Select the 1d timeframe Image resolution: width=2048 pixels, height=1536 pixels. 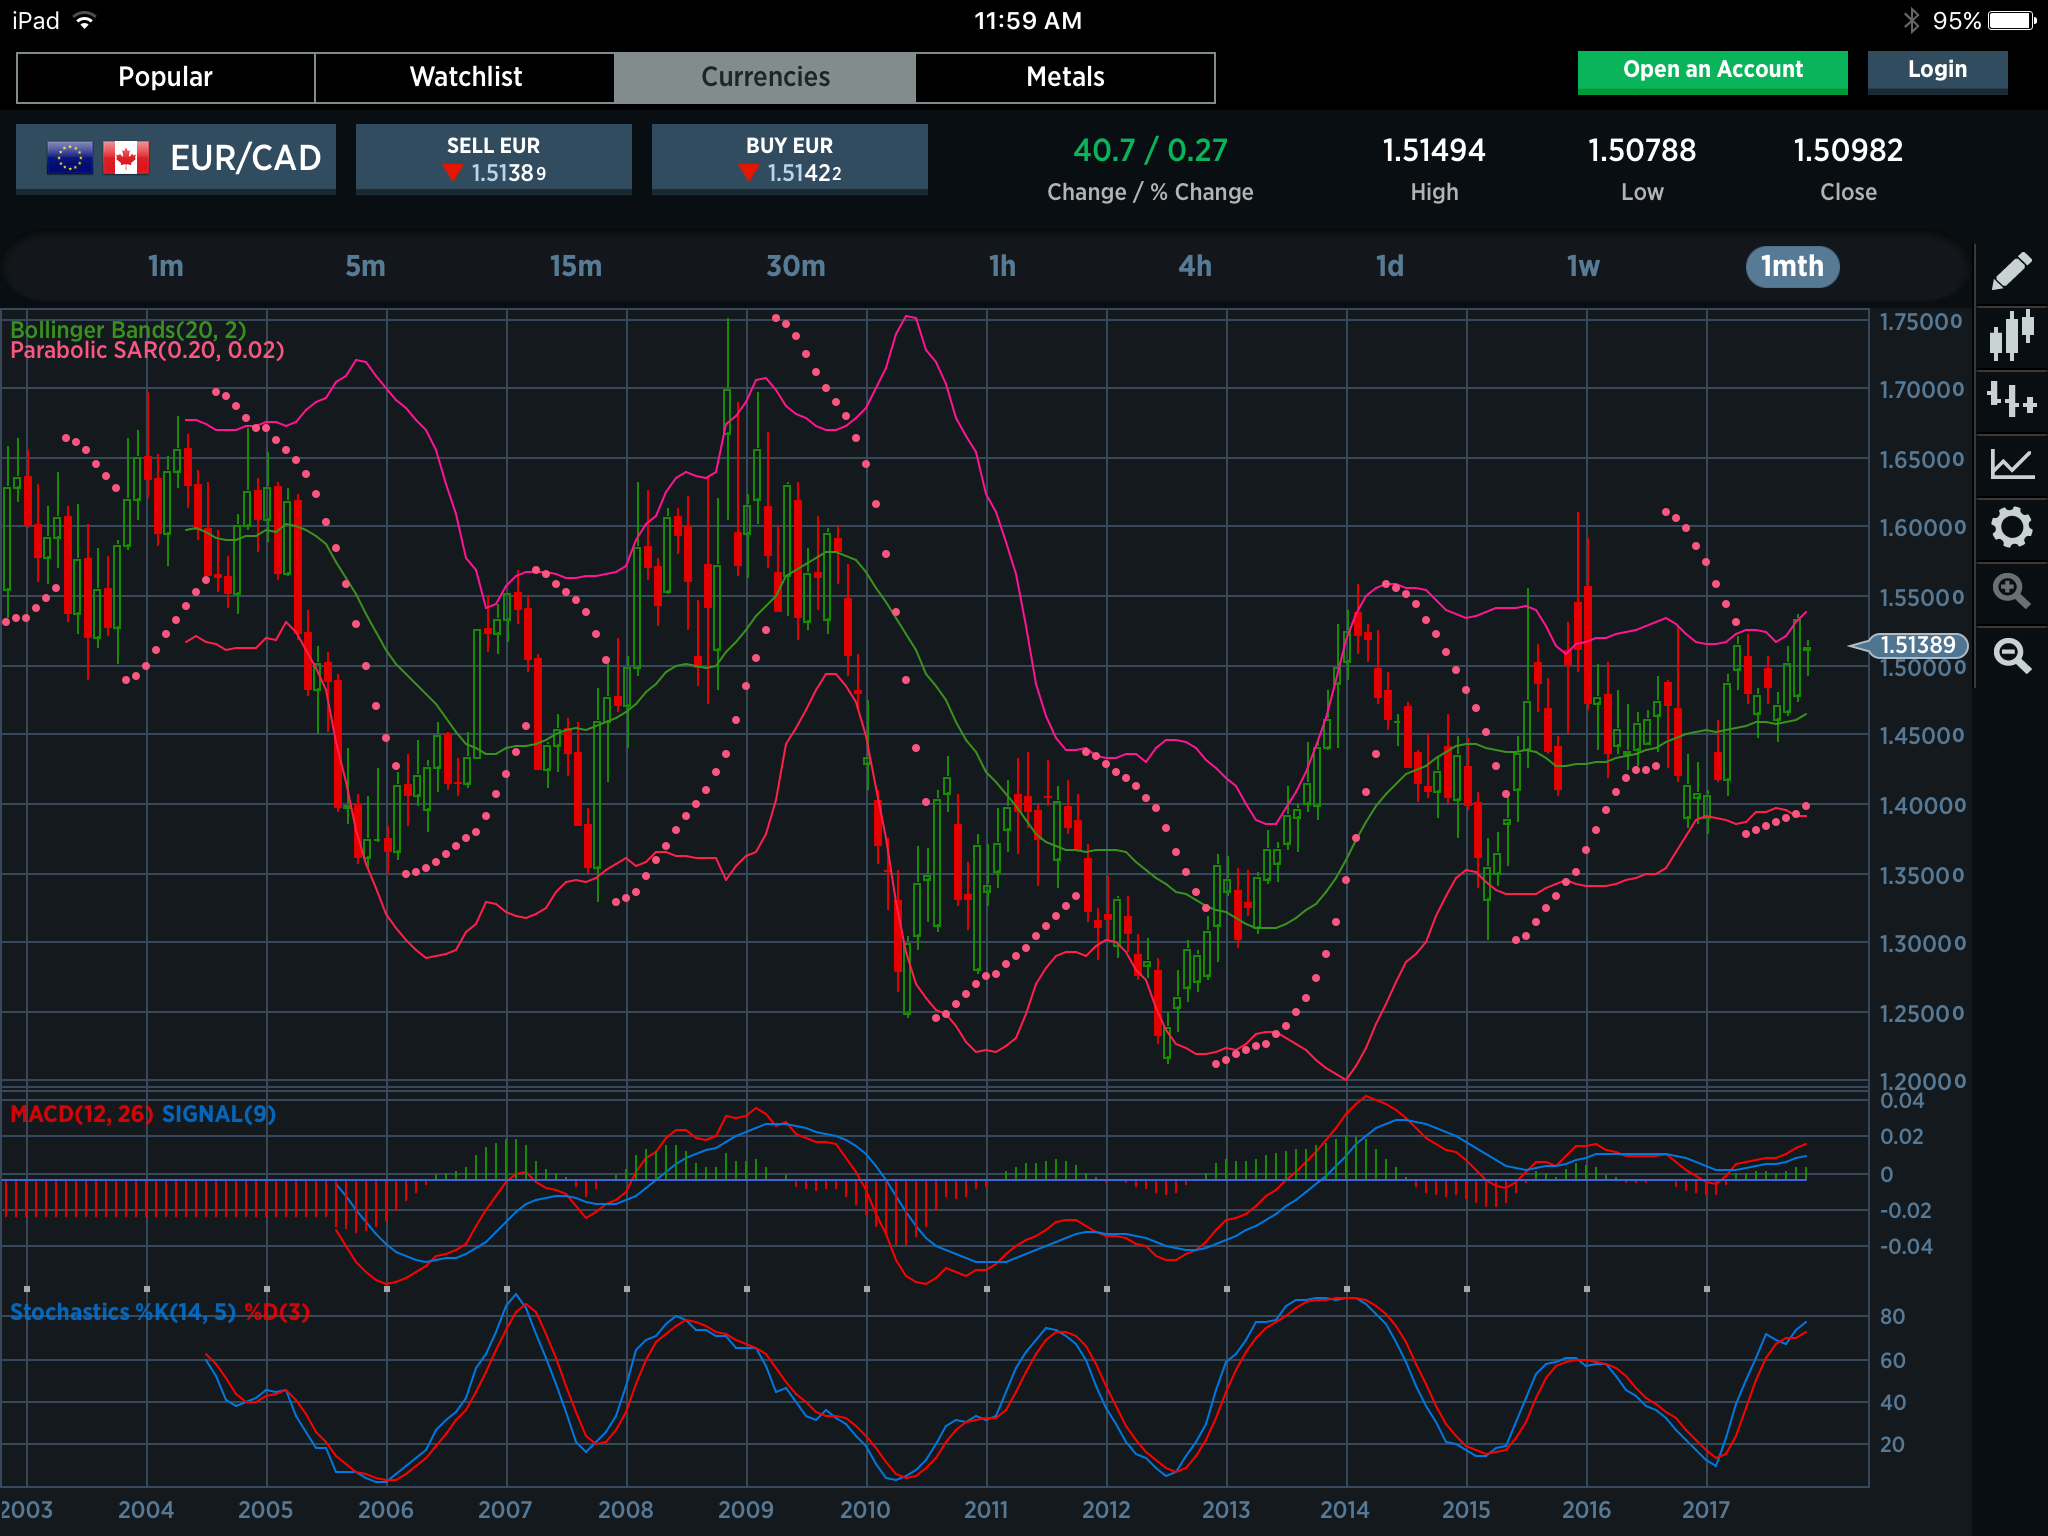[x=1390, y=266]
